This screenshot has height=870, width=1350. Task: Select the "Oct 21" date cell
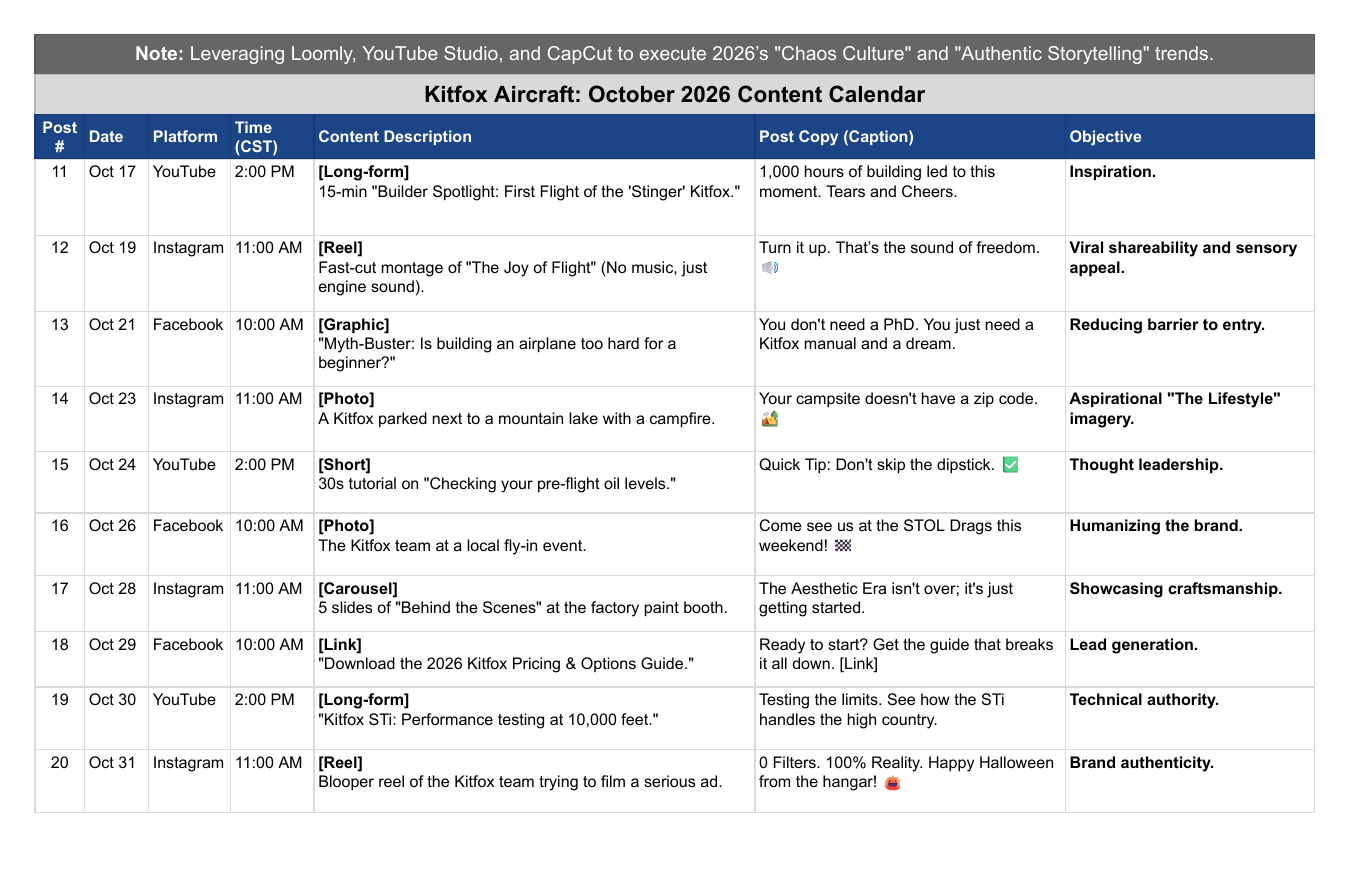click(x=117, y=349)
